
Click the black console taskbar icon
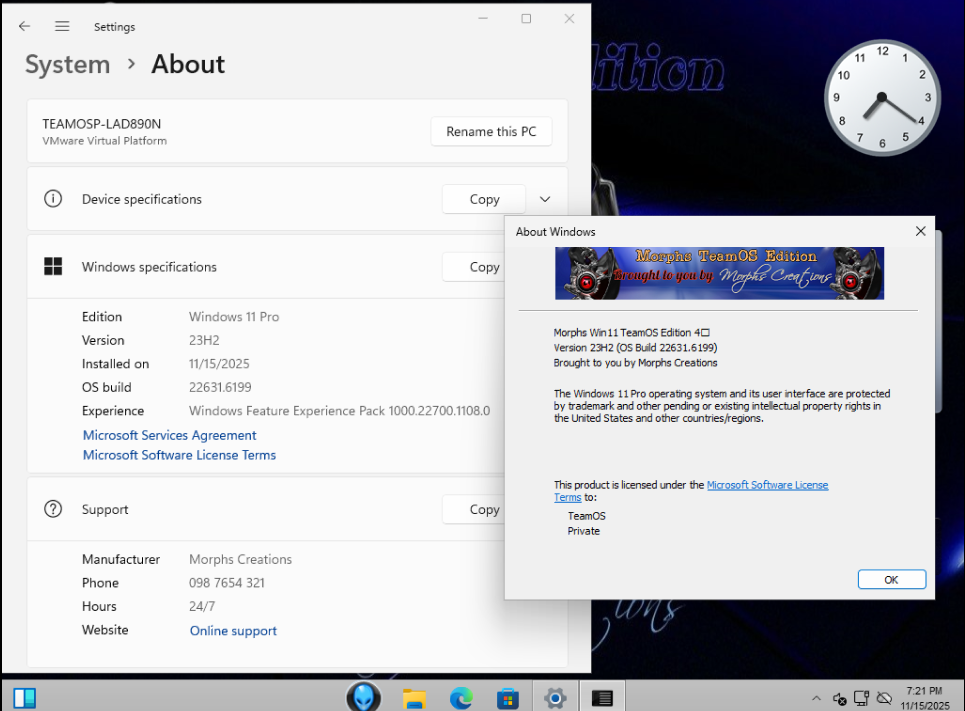(602, 697)
